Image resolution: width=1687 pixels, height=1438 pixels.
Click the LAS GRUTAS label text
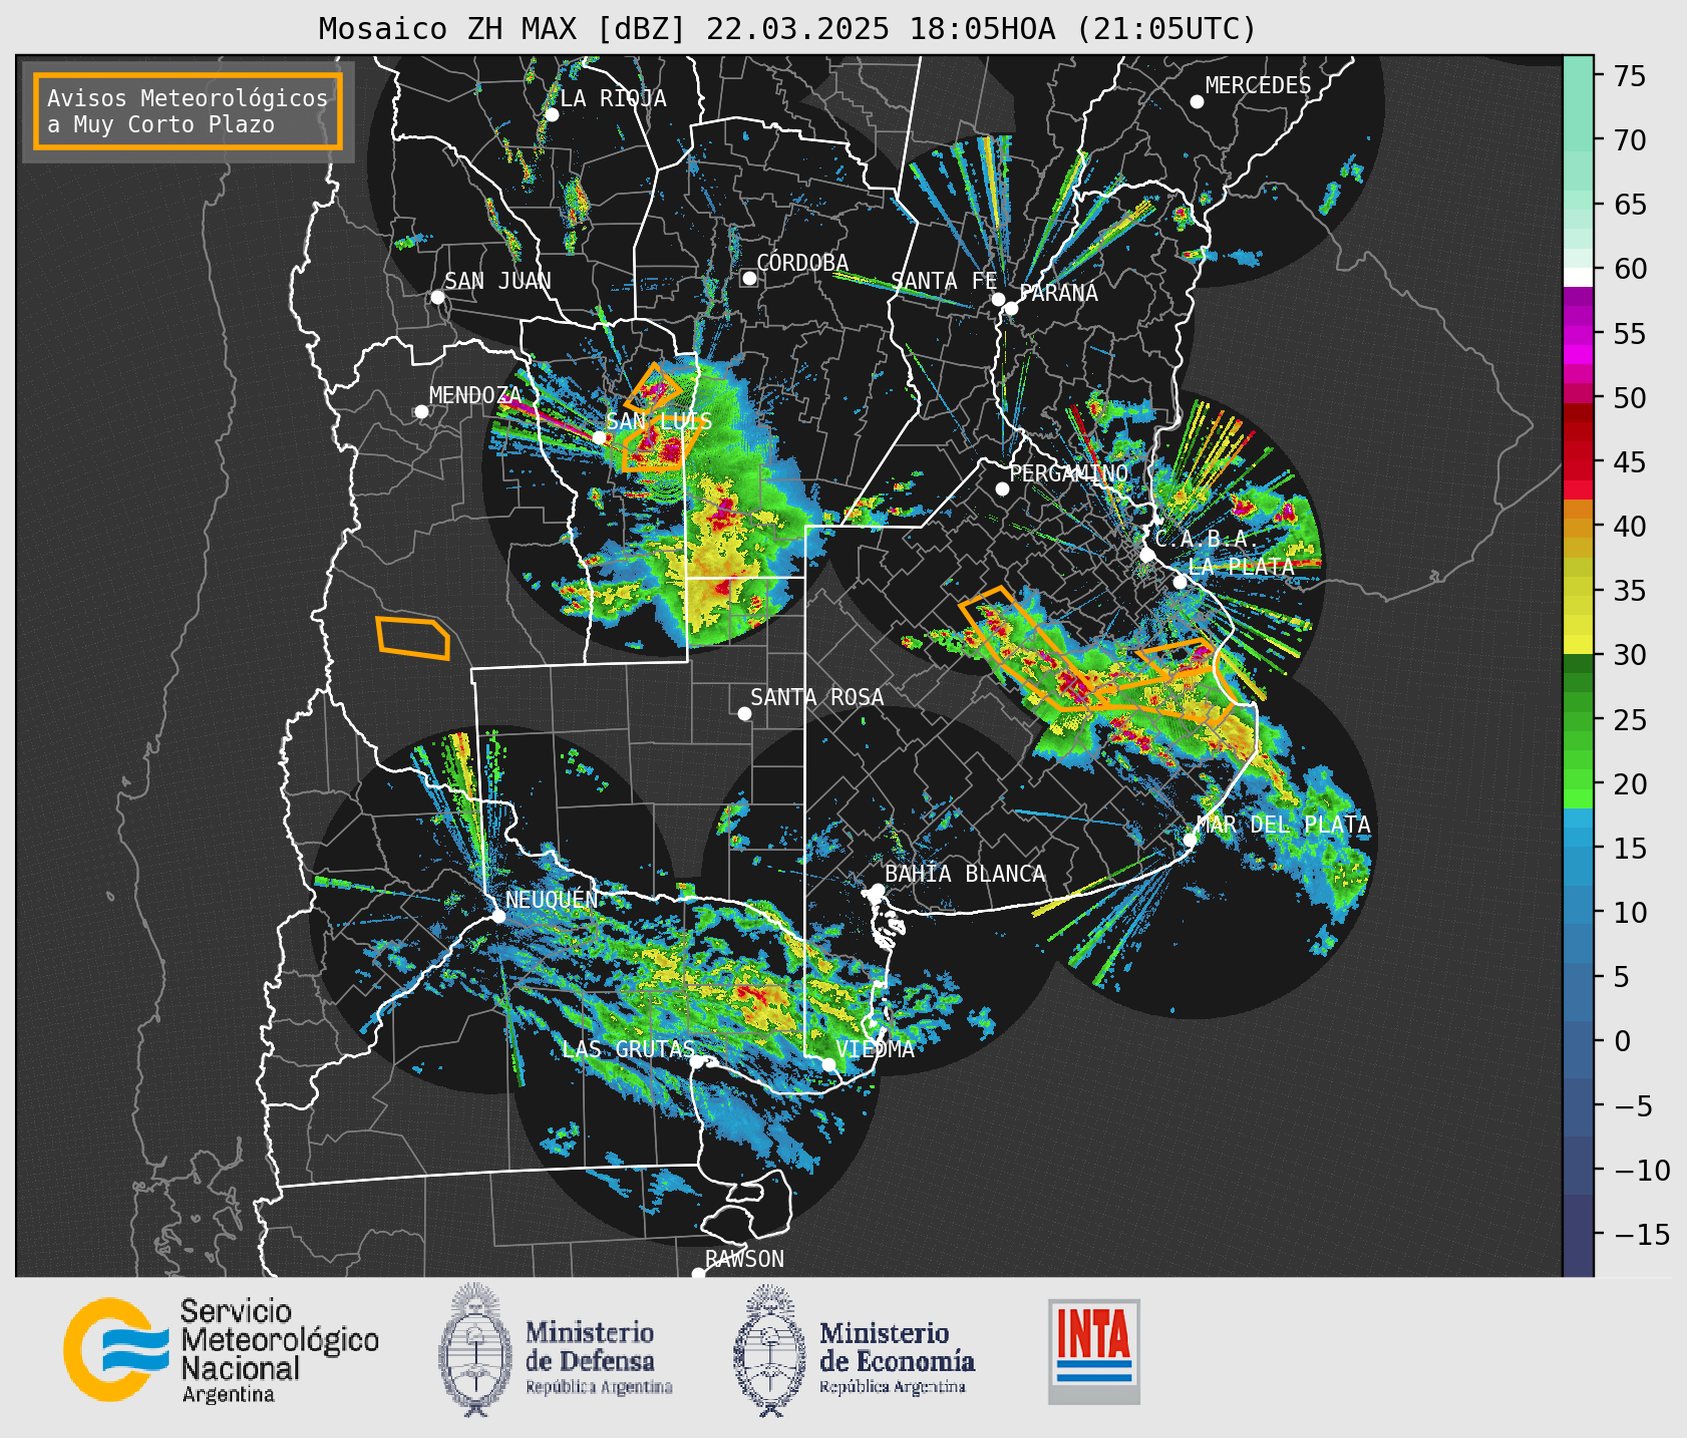[x=628, y=1048]
